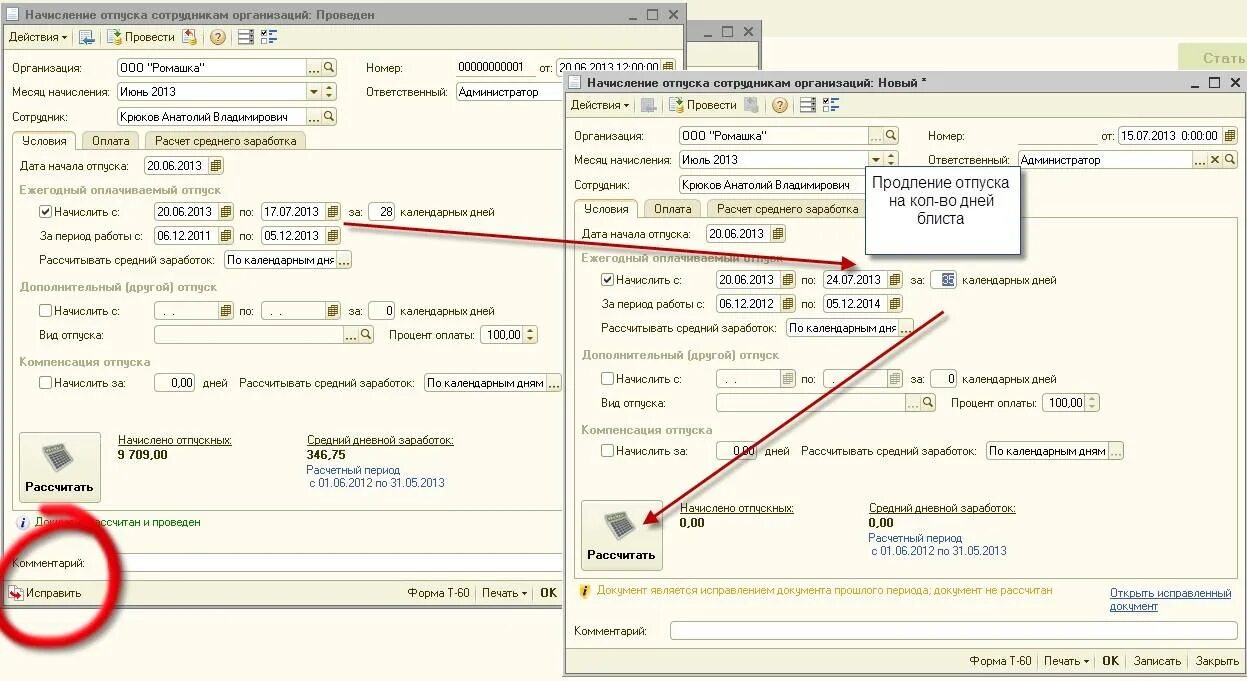Open calendar next to 24.07.2013 end date
The image size is (1247, 681).
pos(894,280)
